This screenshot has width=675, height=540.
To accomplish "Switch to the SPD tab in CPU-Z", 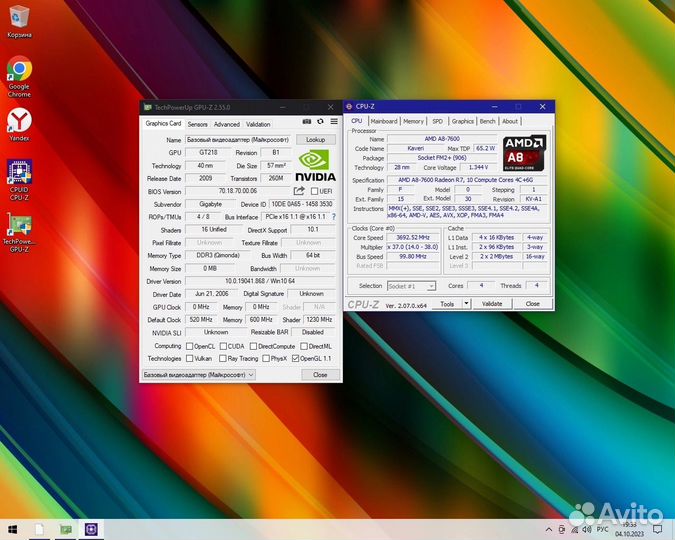I will click(x=437, y=121).
